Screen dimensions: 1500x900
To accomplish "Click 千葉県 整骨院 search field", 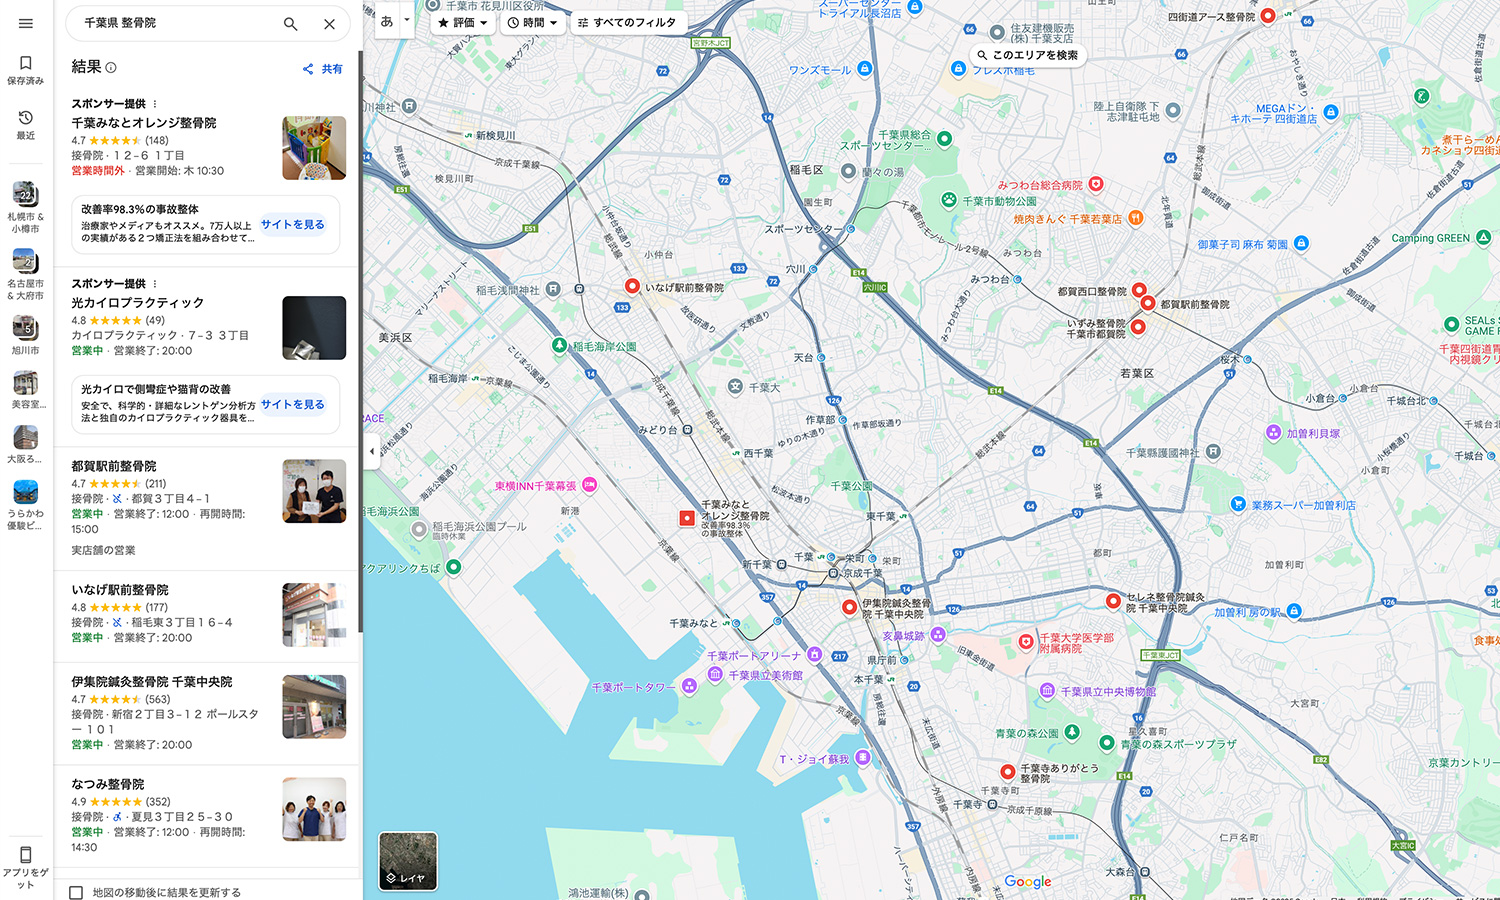I will (x=175, y=23).
